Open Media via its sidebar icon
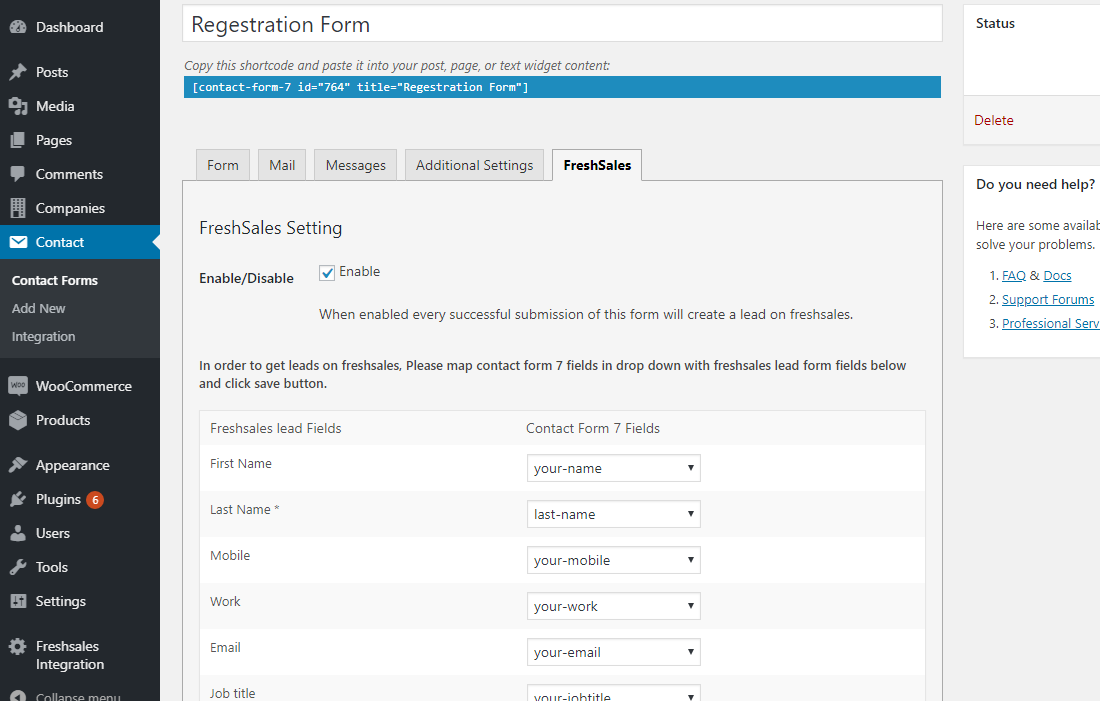 [x=18, y=106]
